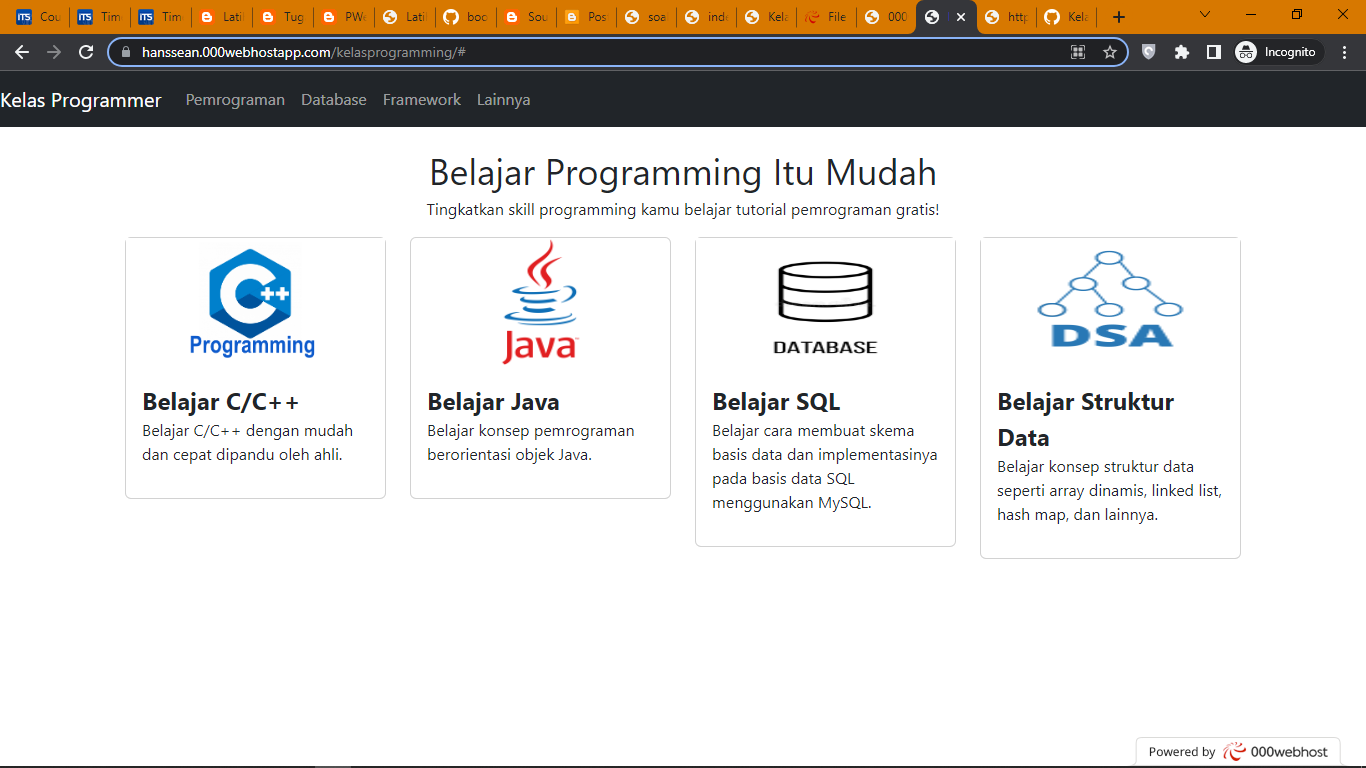Image resolution: width=1366 pixels, height=768 pixels.
Task: Switch to the 'PW' Blogger tab
Action: 342,17
